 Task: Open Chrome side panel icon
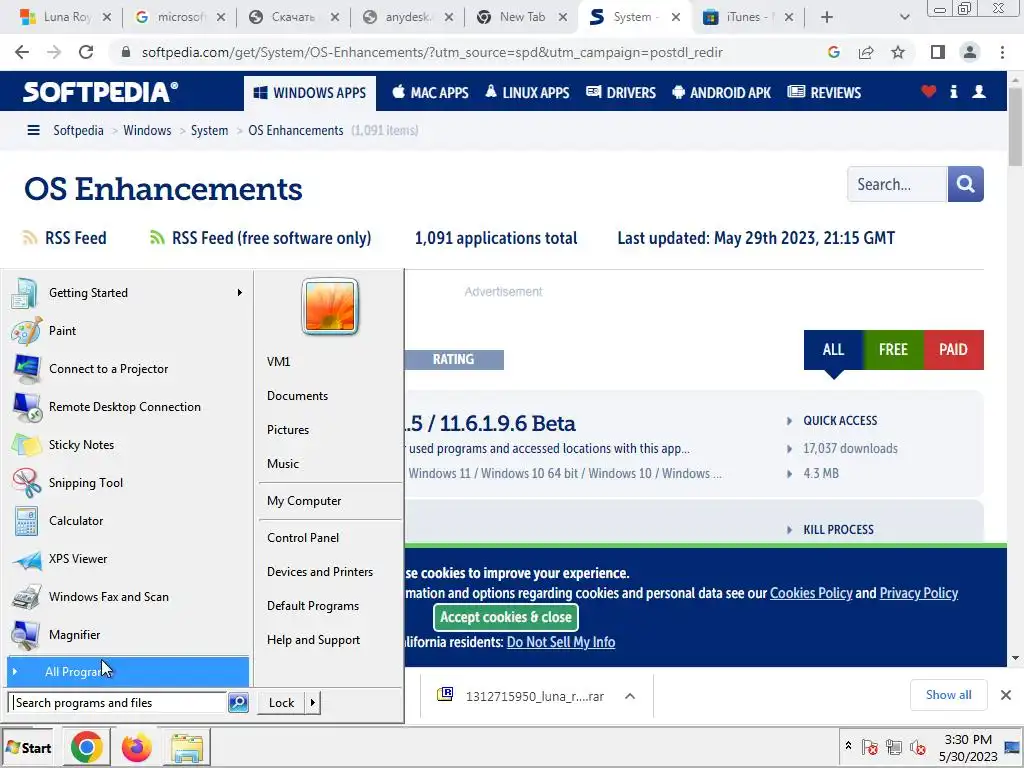[938, 52]
